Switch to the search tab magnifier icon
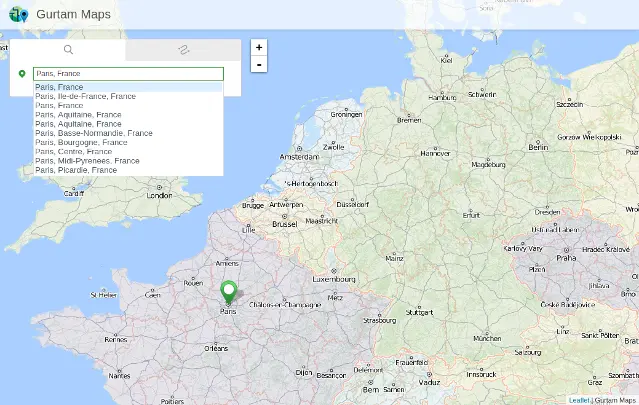 coord(68,50)
